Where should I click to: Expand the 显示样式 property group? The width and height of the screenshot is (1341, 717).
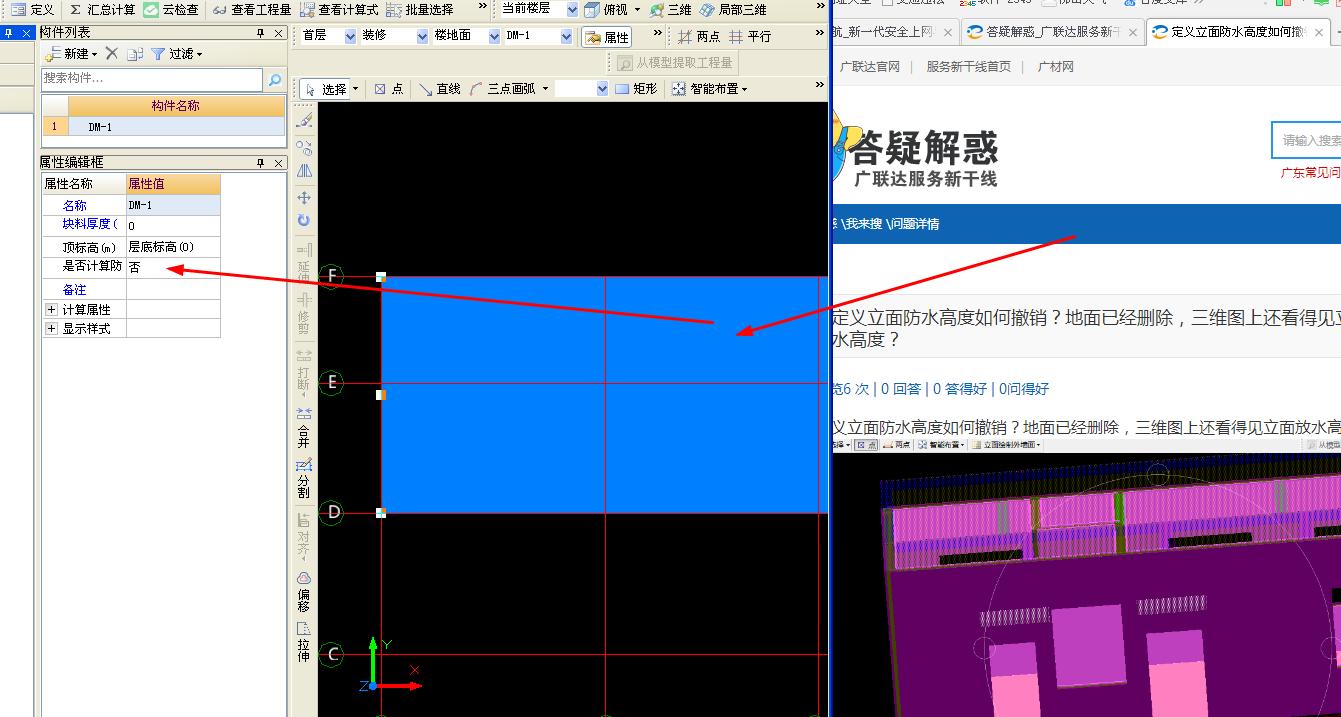pos(51,328)
